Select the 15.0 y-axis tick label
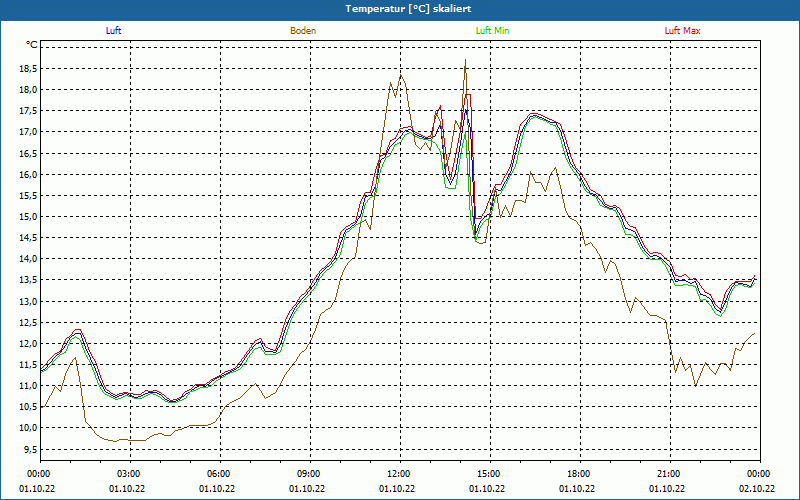The image size is (800, 500). point(27,216)
